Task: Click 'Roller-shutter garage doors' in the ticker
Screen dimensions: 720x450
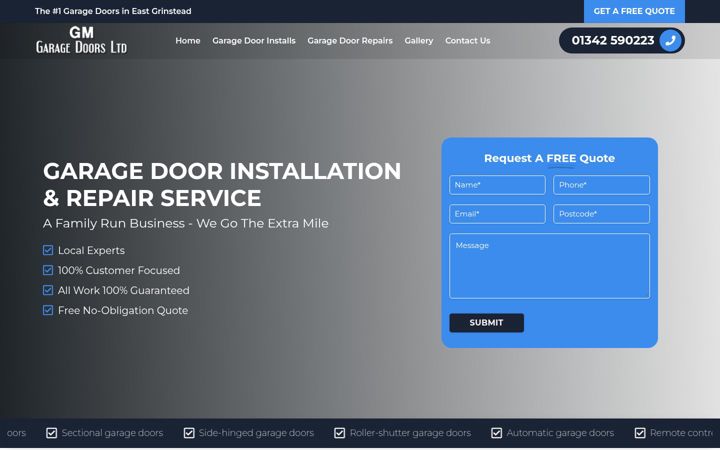Action: tap(411, 433)
